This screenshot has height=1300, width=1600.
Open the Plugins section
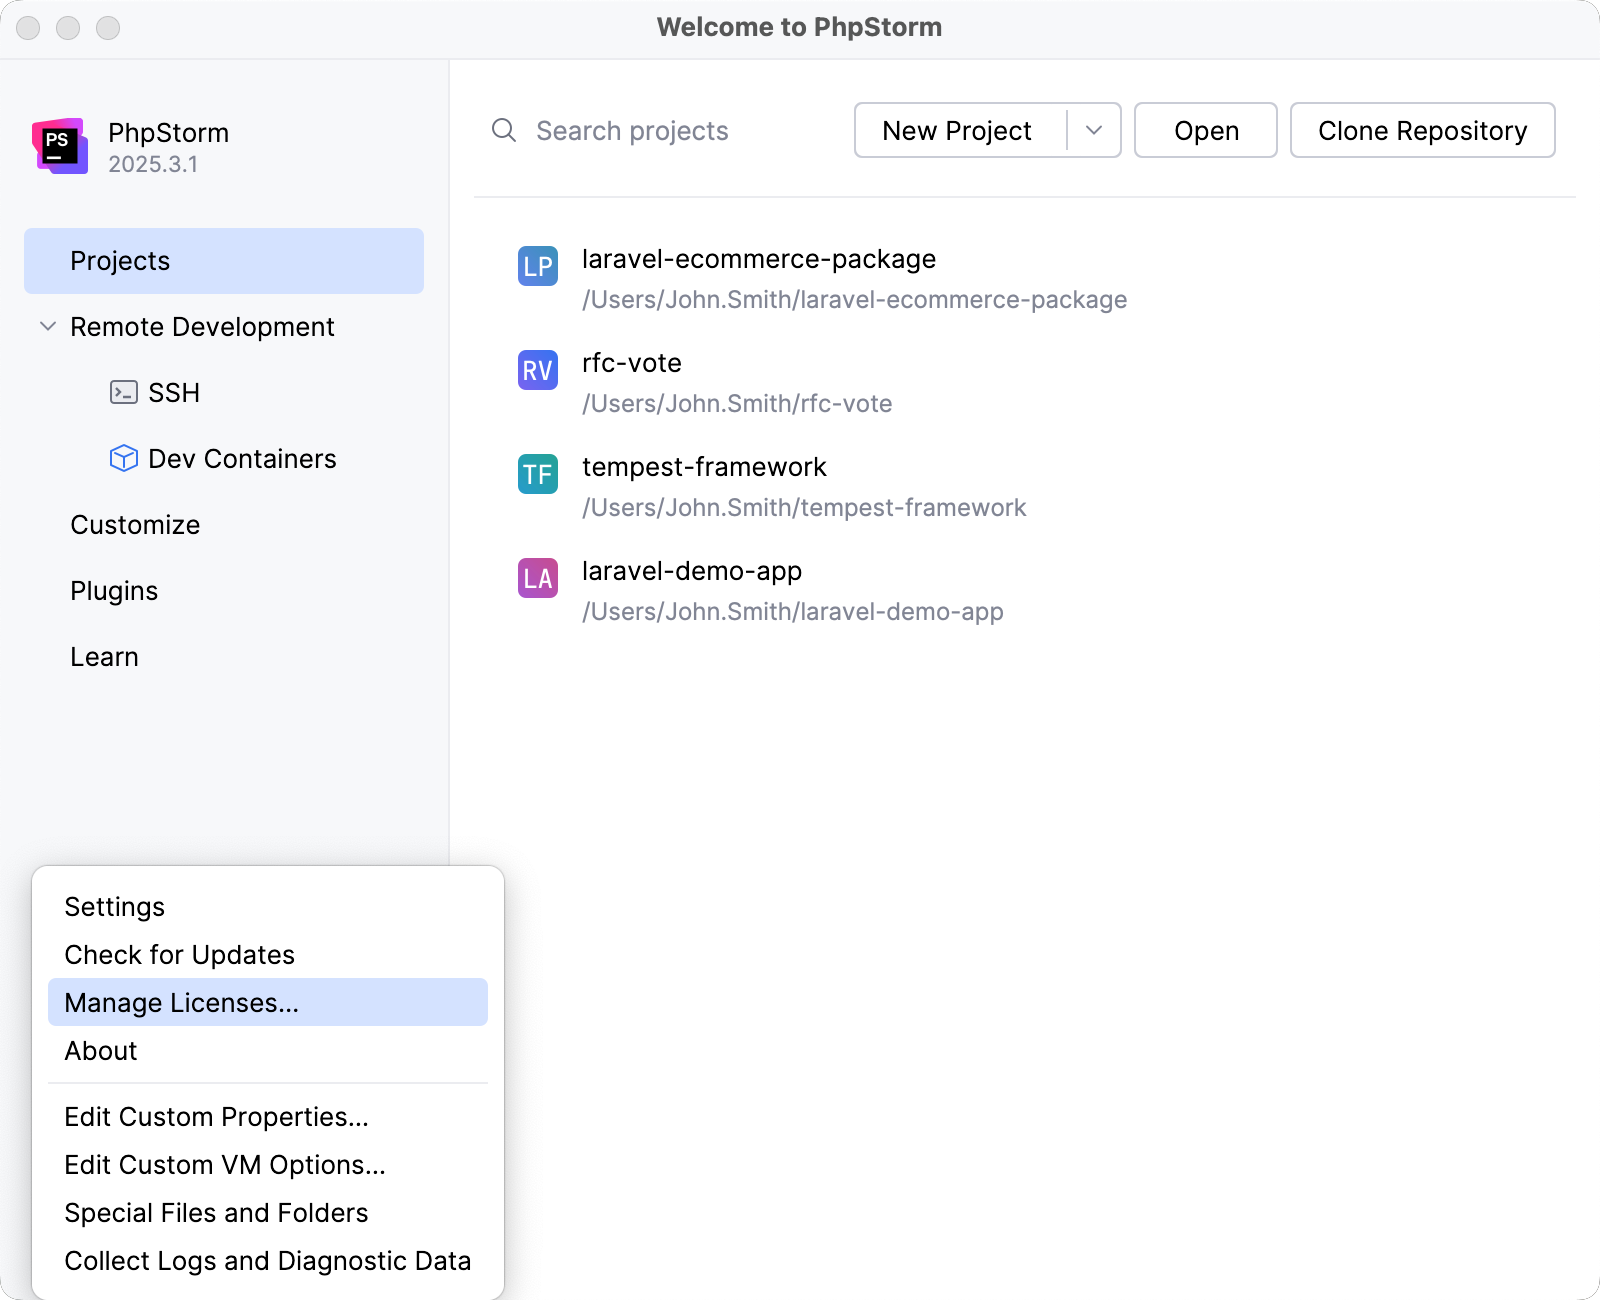[x=113, y=590]
